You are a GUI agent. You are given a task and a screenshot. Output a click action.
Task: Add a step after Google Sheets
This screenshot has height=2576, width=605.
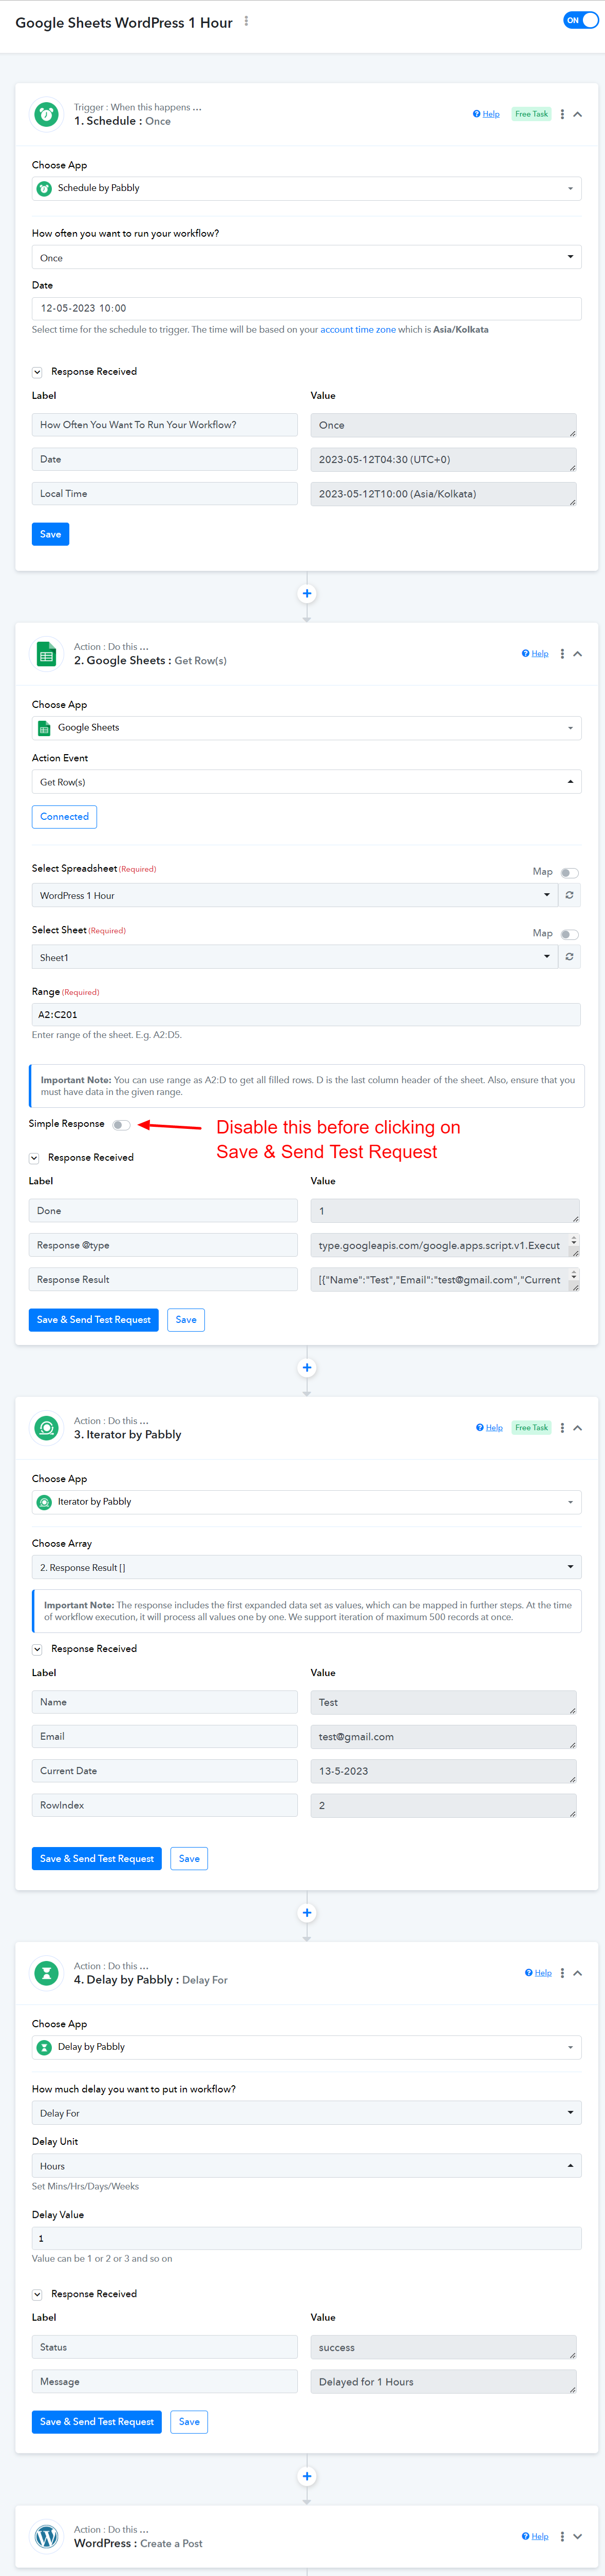click(x=307, y=1368)
